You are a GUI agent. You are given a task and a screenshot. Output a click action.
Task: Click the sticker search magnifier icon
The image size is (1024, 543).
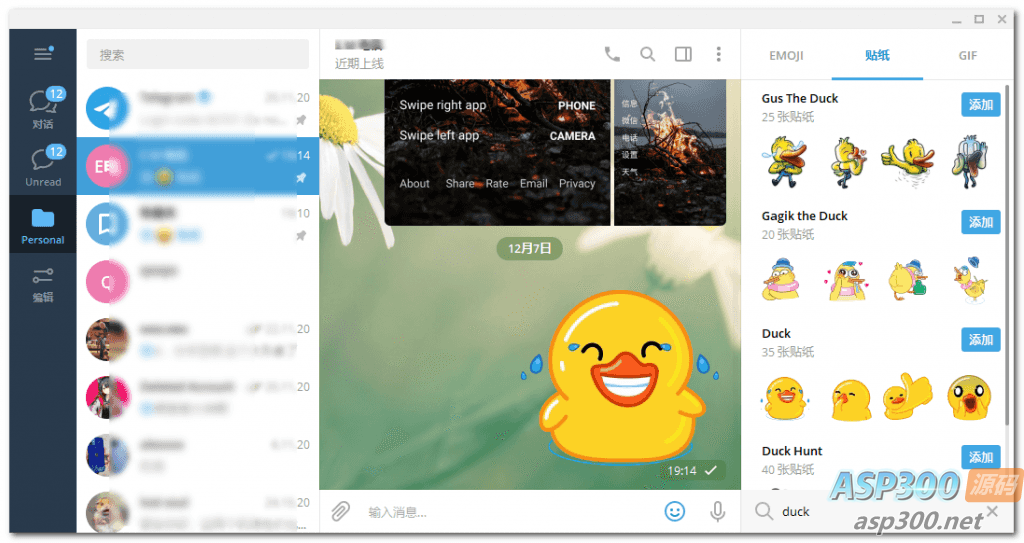point(763,511)
